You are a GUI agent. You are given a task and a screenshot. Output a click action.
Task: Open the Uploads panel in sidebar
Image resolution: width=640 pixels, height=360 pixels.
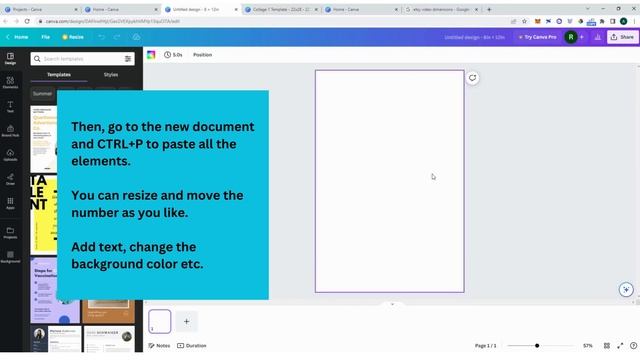(x=10, y=155)
